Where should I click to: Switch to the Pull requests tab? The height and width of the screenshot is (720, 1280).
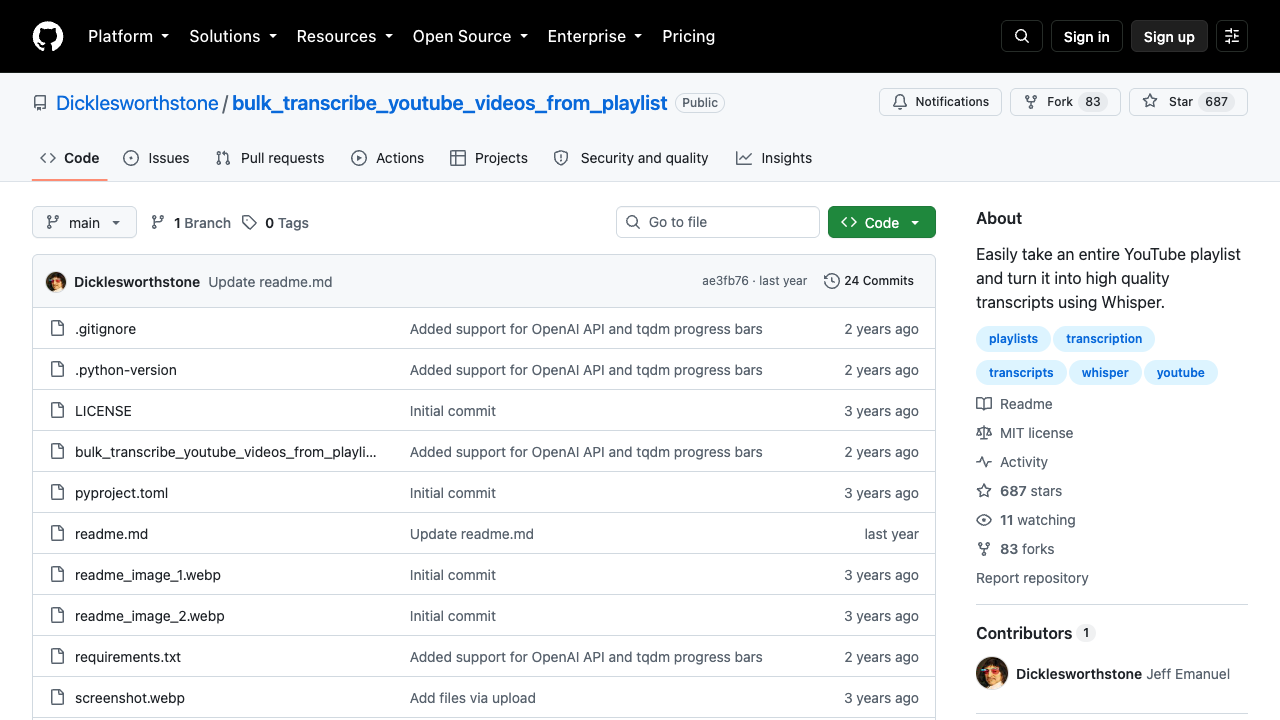pyautogui.click(x=270, y=158)
